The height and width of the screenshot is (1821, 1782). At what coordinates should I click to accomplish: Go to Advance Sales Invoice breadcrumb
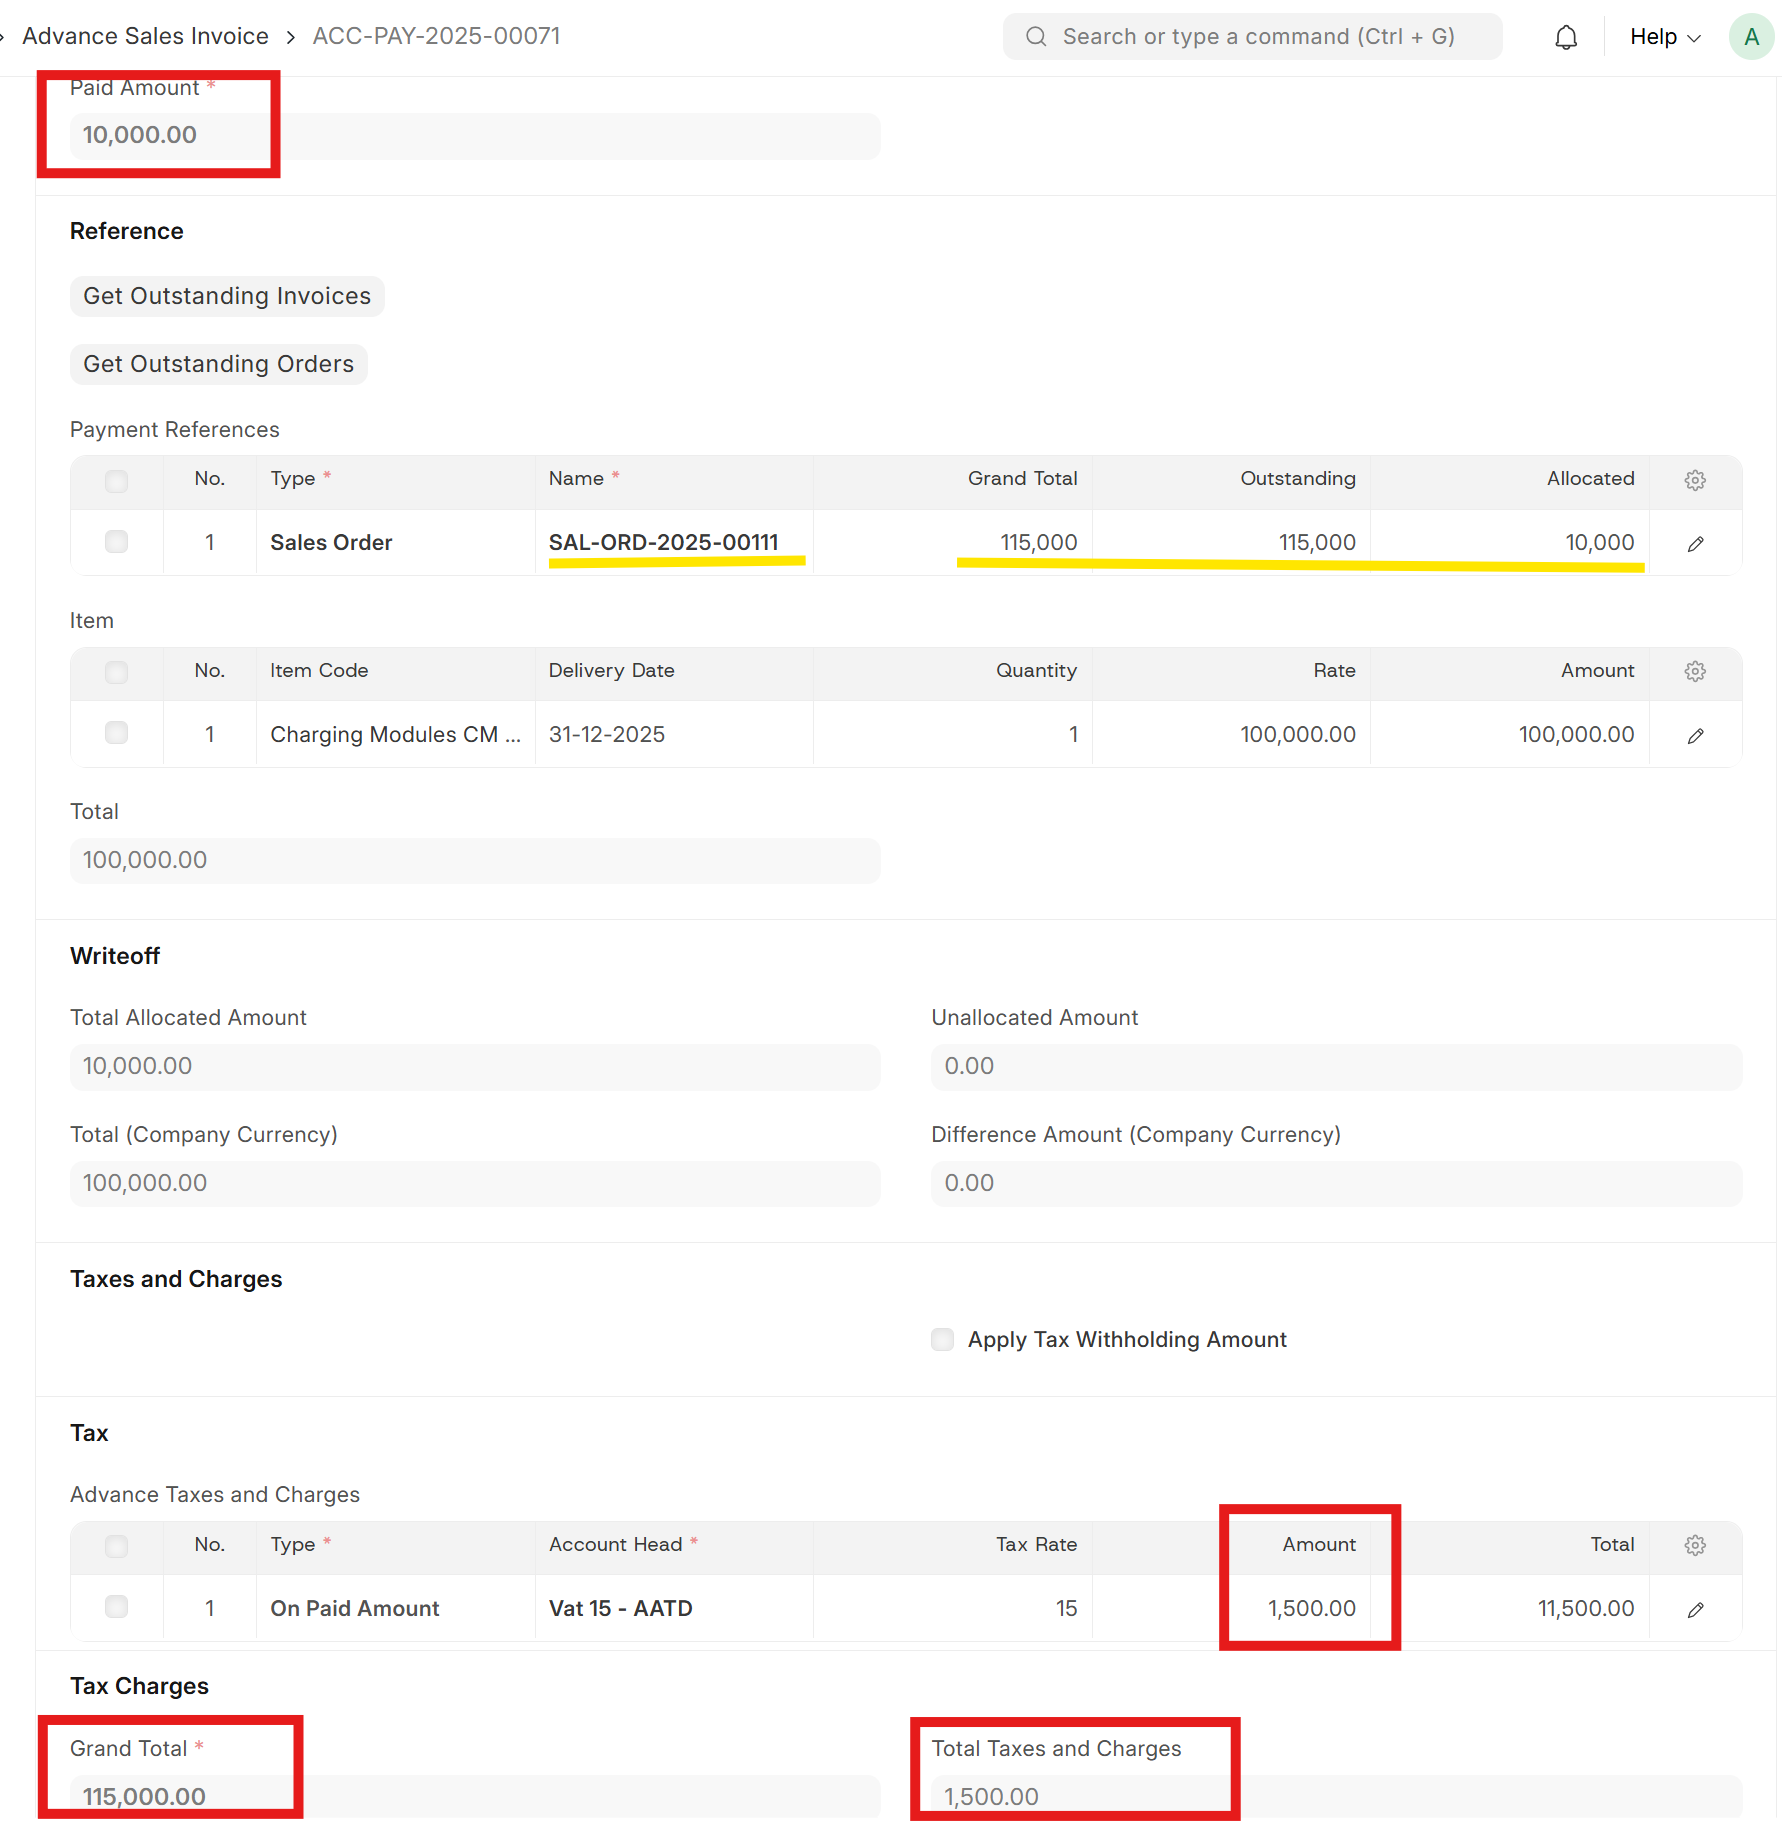(145, 36)
